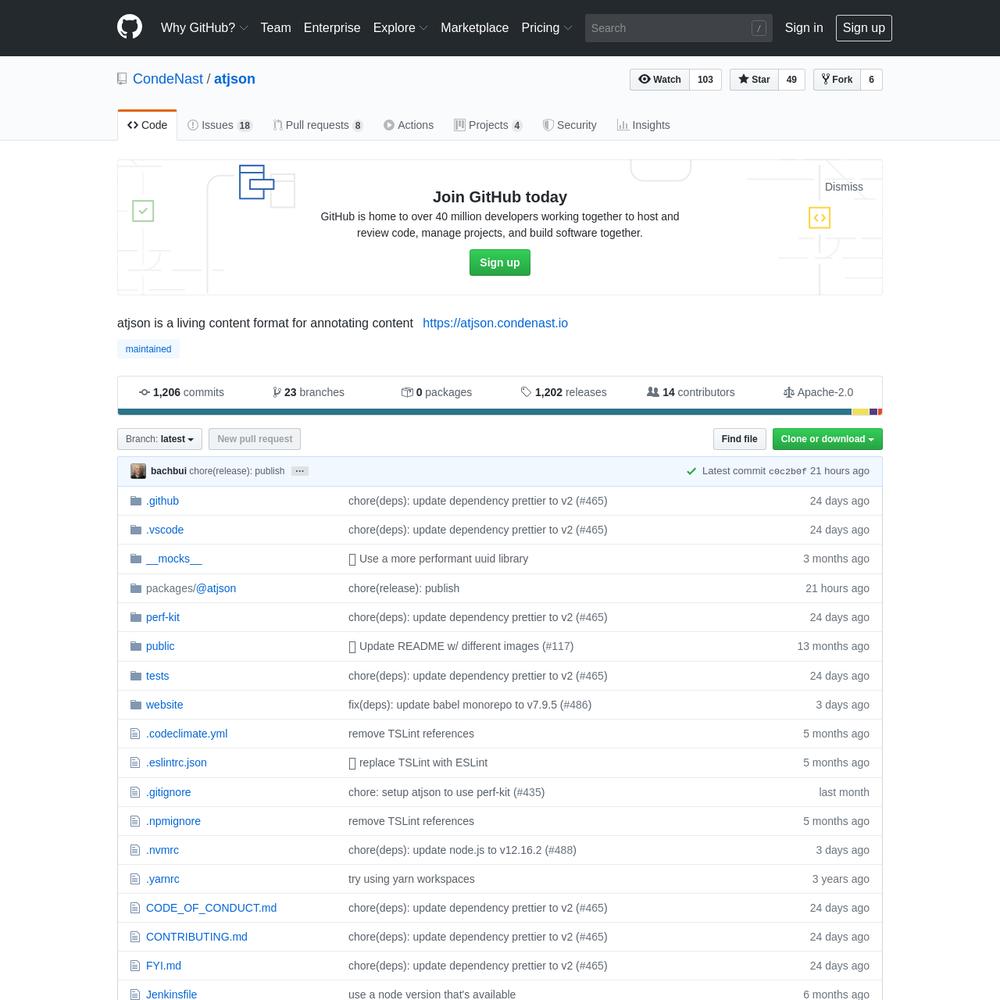Click the folder icon for perf-kit
The height and width of the screenshot is (1000, 1000).
point(135,617)
